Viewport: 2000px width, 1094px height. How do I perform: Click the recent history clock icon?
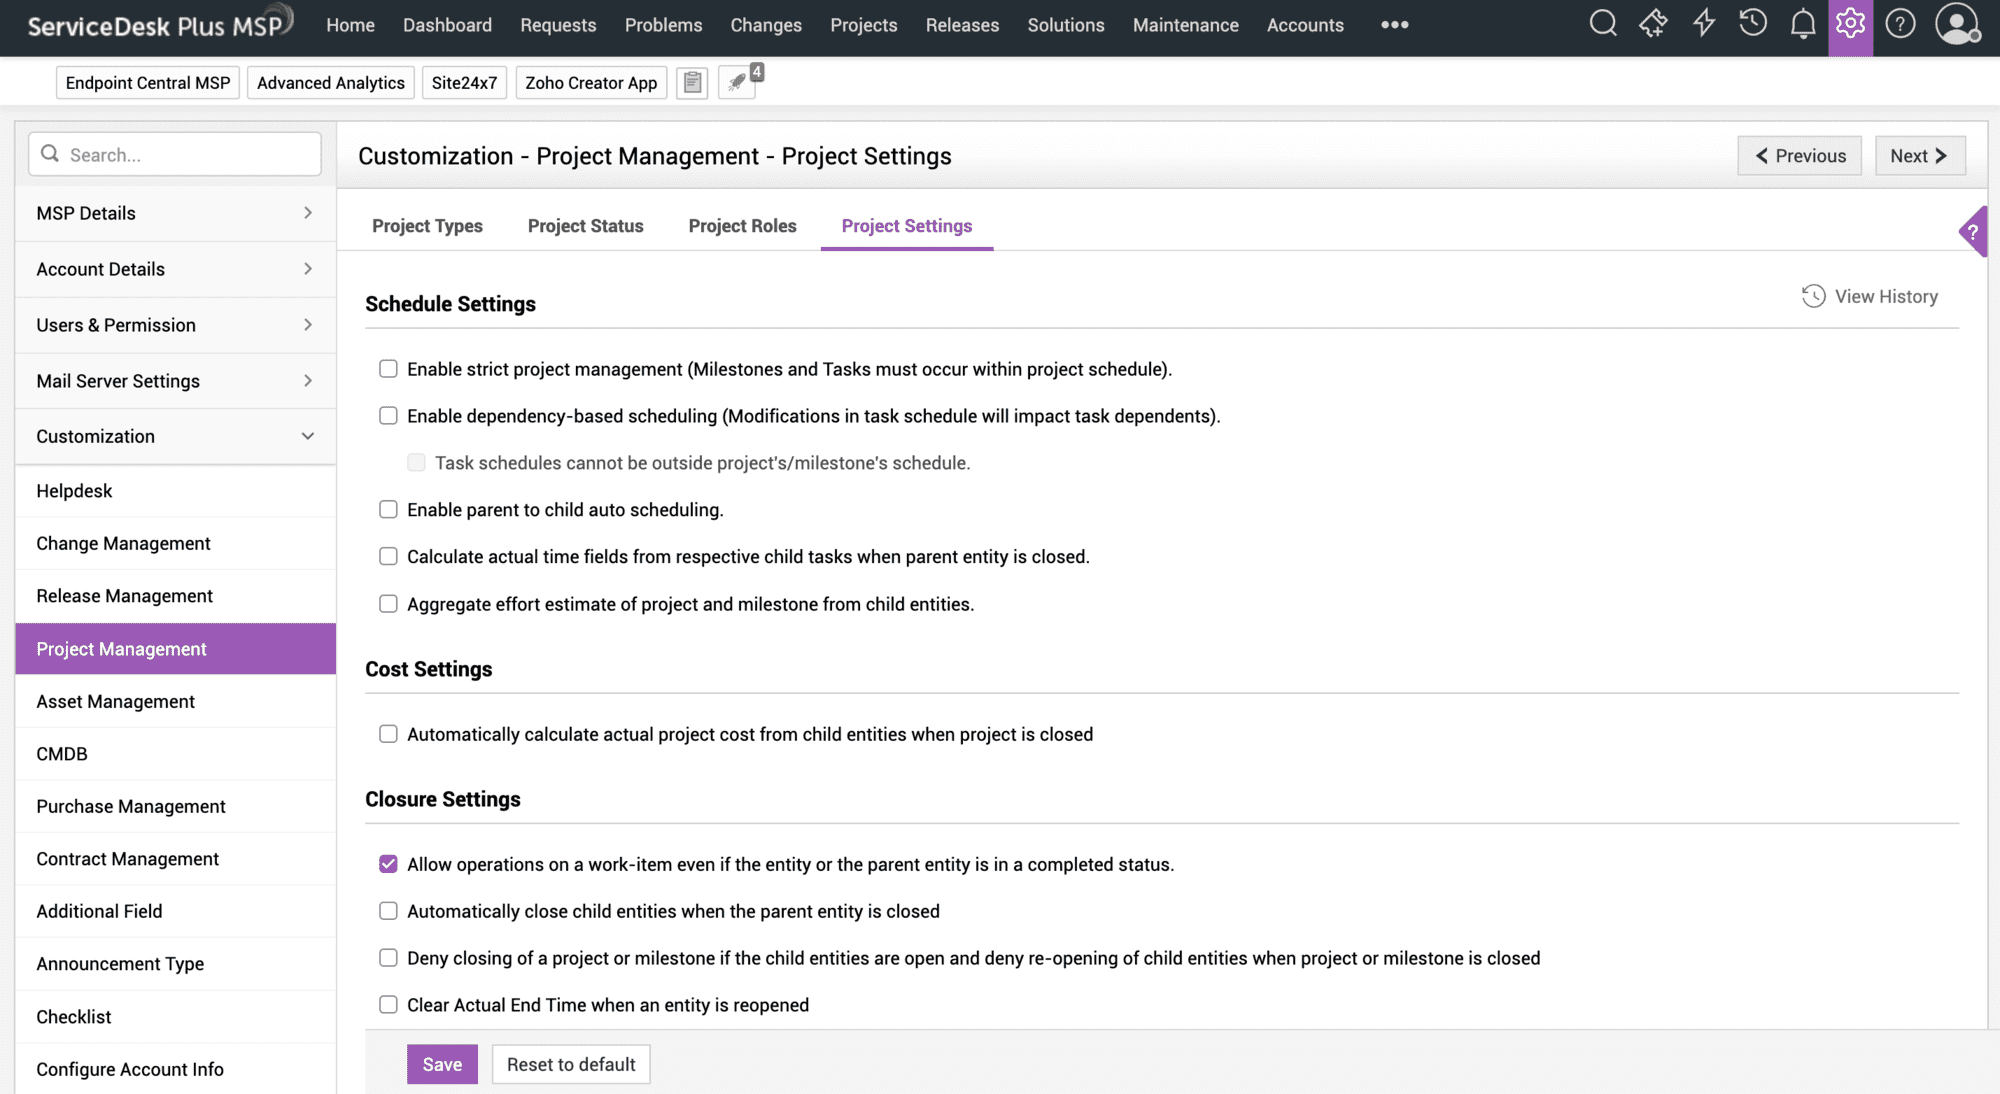(1752, 23)
